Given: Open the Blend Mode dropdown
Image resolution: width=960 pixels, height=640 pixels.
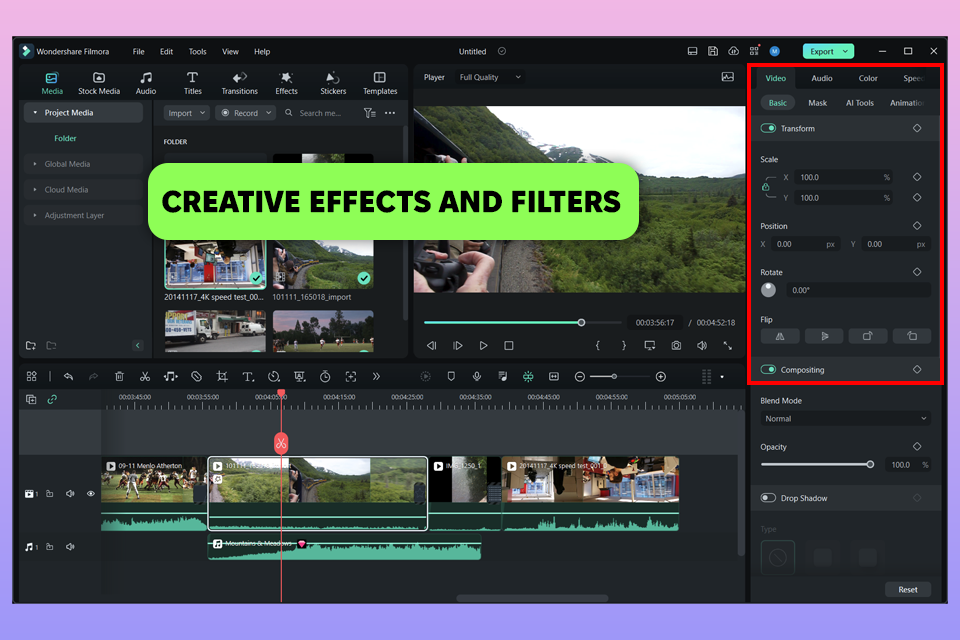Looking at the screenshot, I should [845, 419].
